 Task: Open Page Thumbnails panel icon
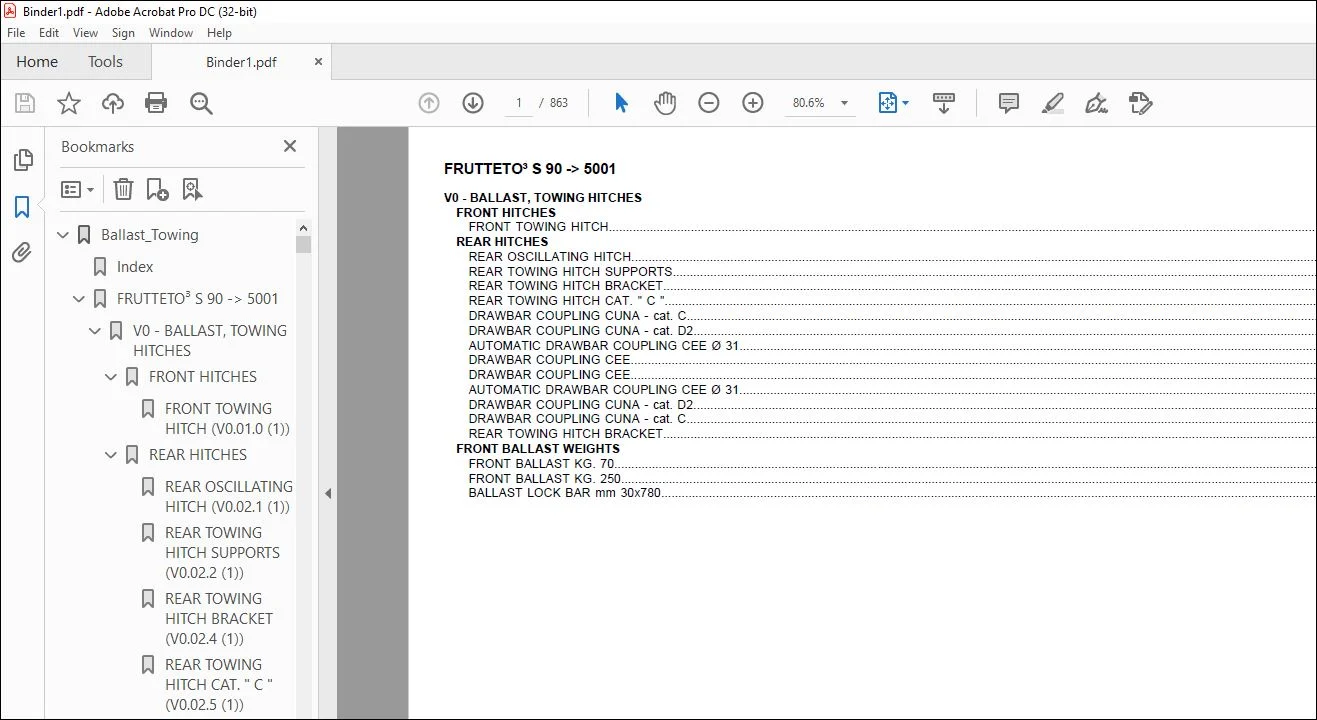coord(22,160)
